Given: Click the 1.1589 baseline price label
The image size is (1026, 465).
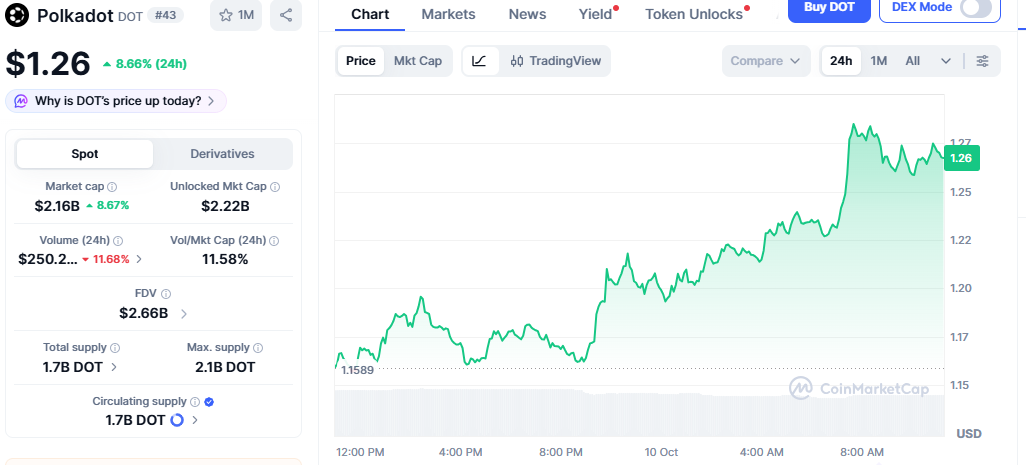Looking at the screenshot, I should coord(357,370).
